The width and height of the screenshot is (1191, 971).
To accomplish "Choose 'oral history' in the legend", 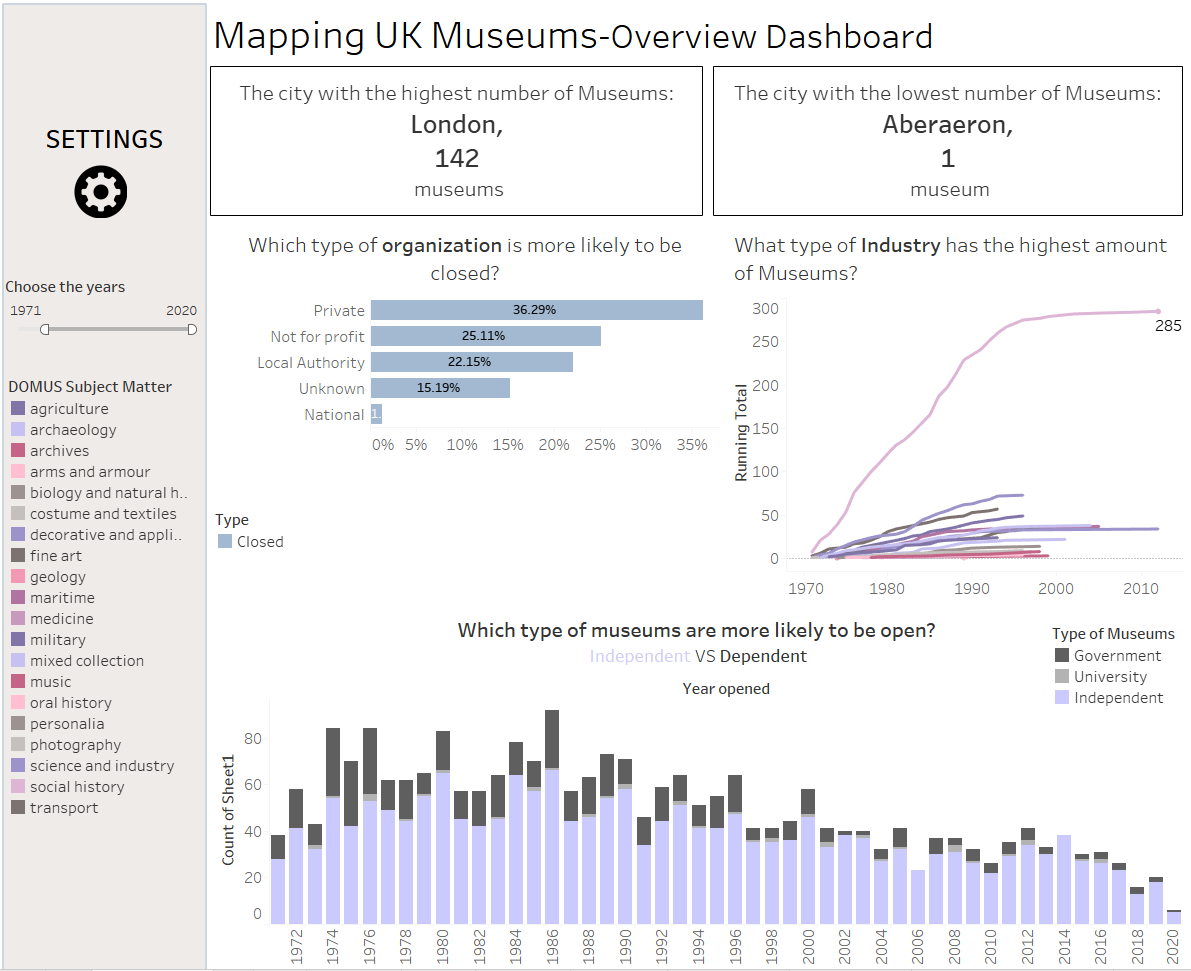I will click(x=71, y=703).
